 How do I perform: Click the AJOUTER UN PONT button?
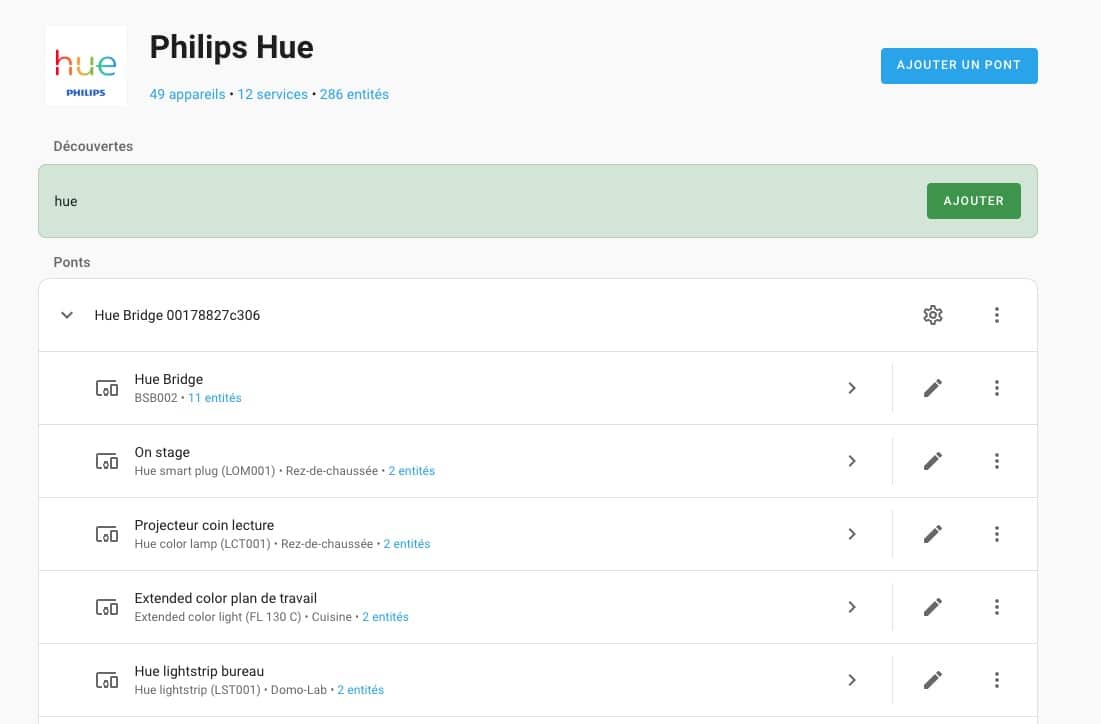click(x=959, y=65)
